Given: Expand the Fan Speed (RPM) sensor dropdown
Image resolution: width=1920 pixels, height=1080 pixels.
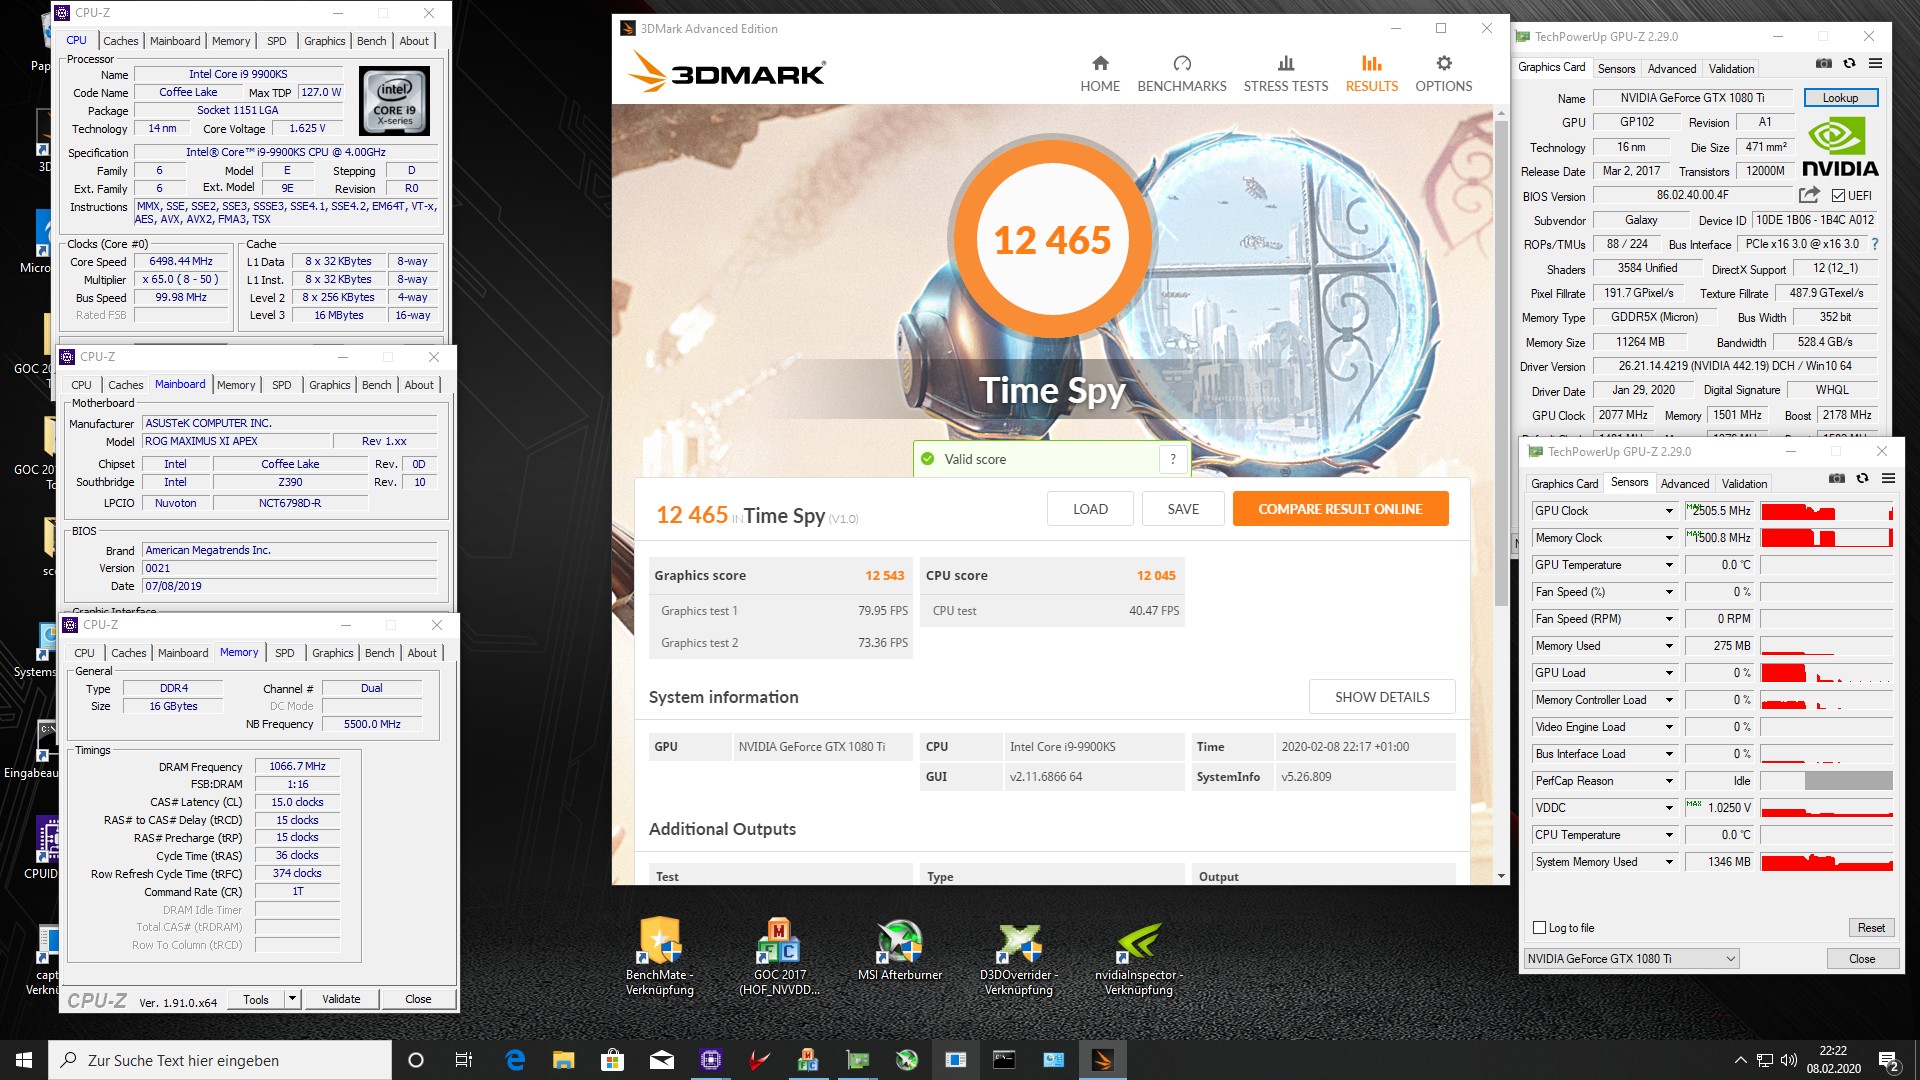Looking at the screenshot, I should click(1669, 619).
